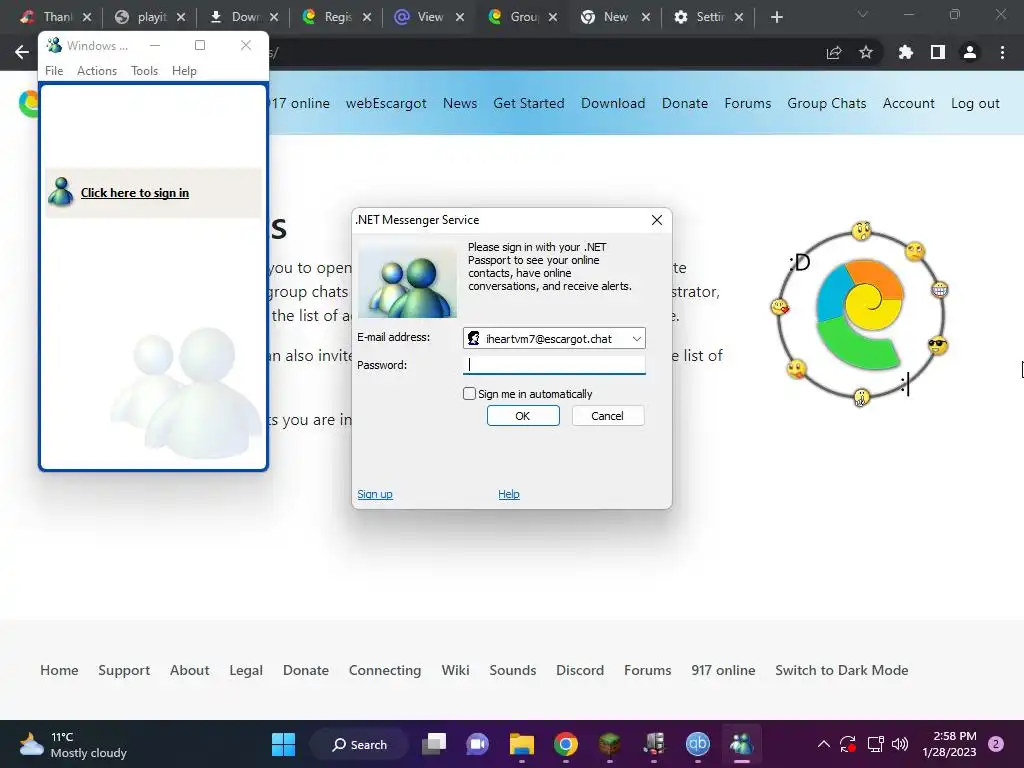Open the volume control in system tray

point(900,744)
